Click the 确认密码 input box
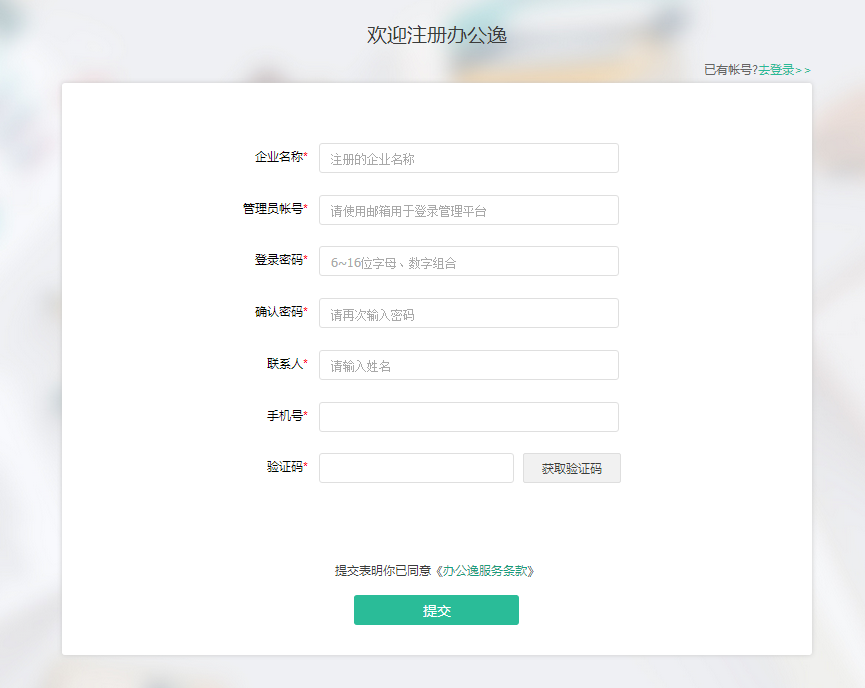 click(468, 313)
